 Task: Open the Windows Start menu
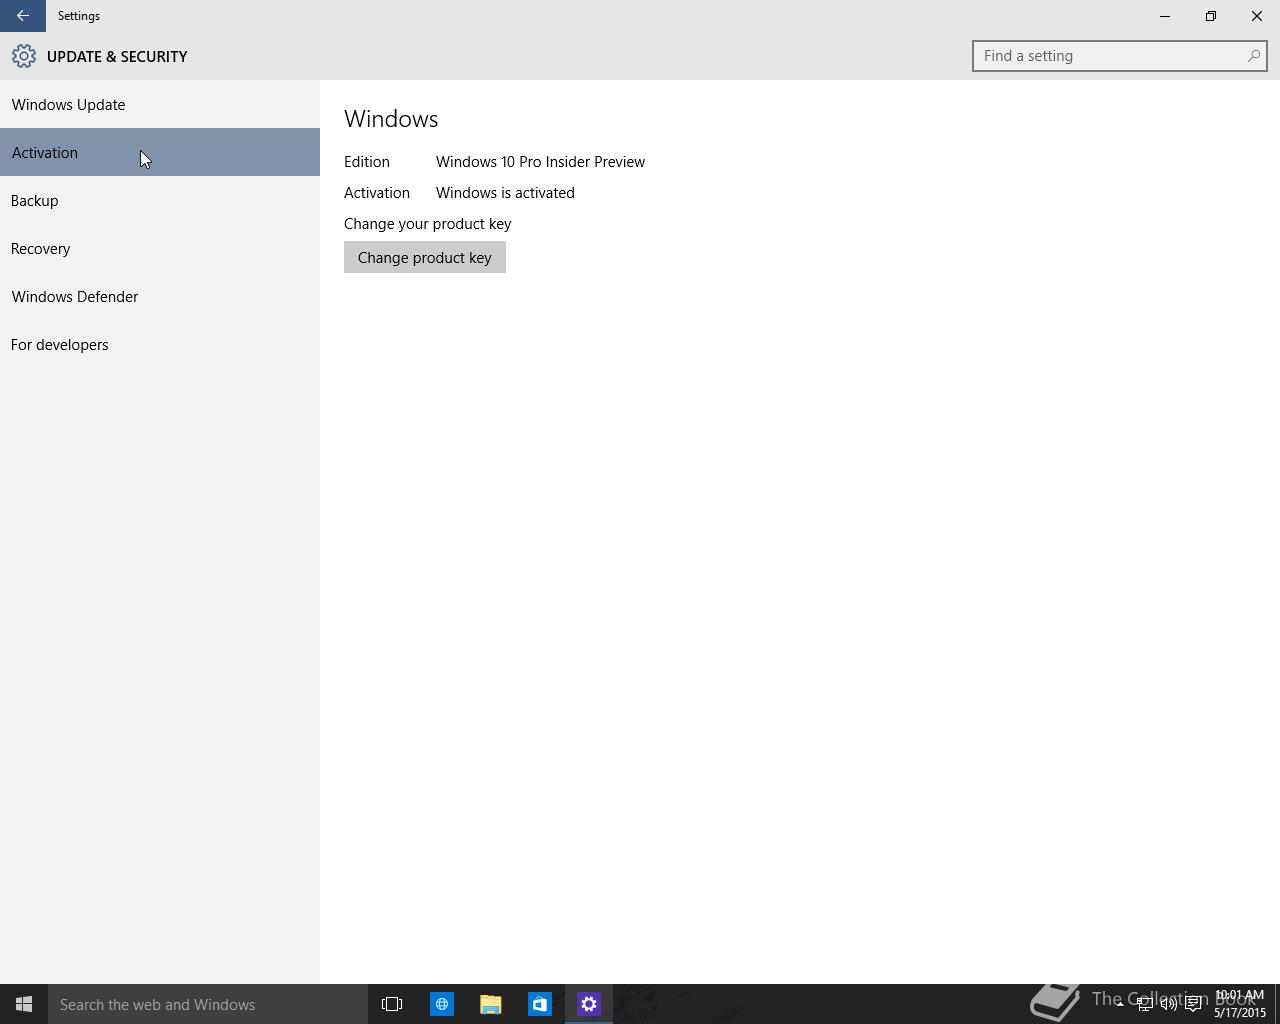(x=24, y=1004)
